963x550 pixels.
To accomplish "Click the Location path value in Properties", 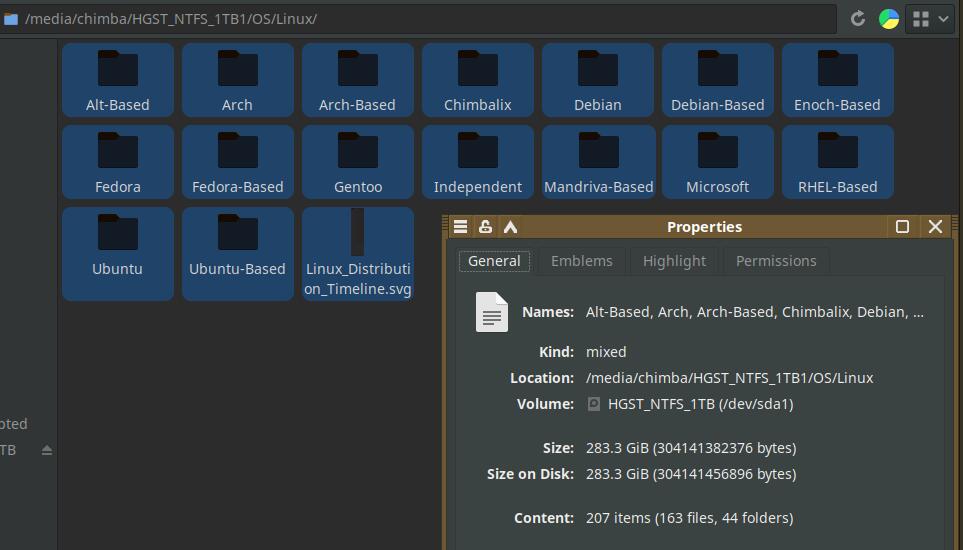I will tap(730, 378).
